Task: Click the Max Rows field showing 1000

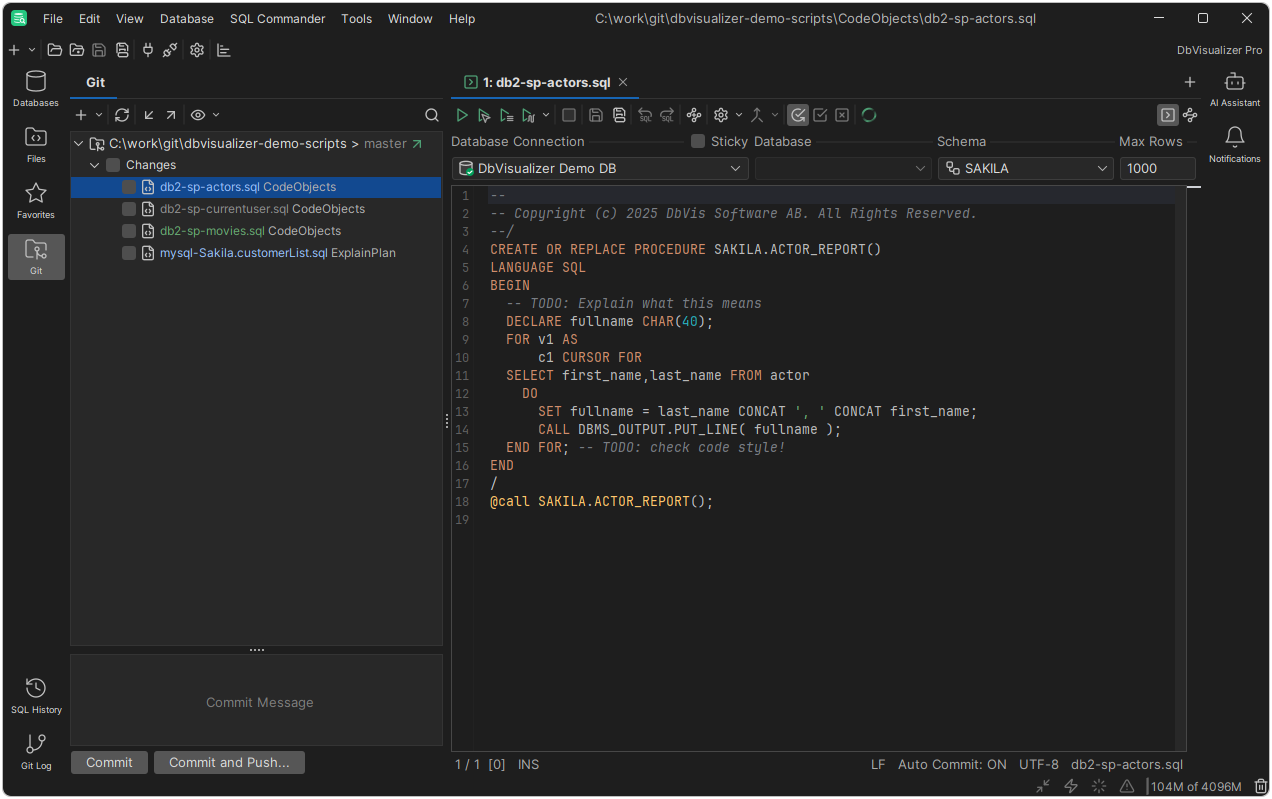Action: [1158, 169]
